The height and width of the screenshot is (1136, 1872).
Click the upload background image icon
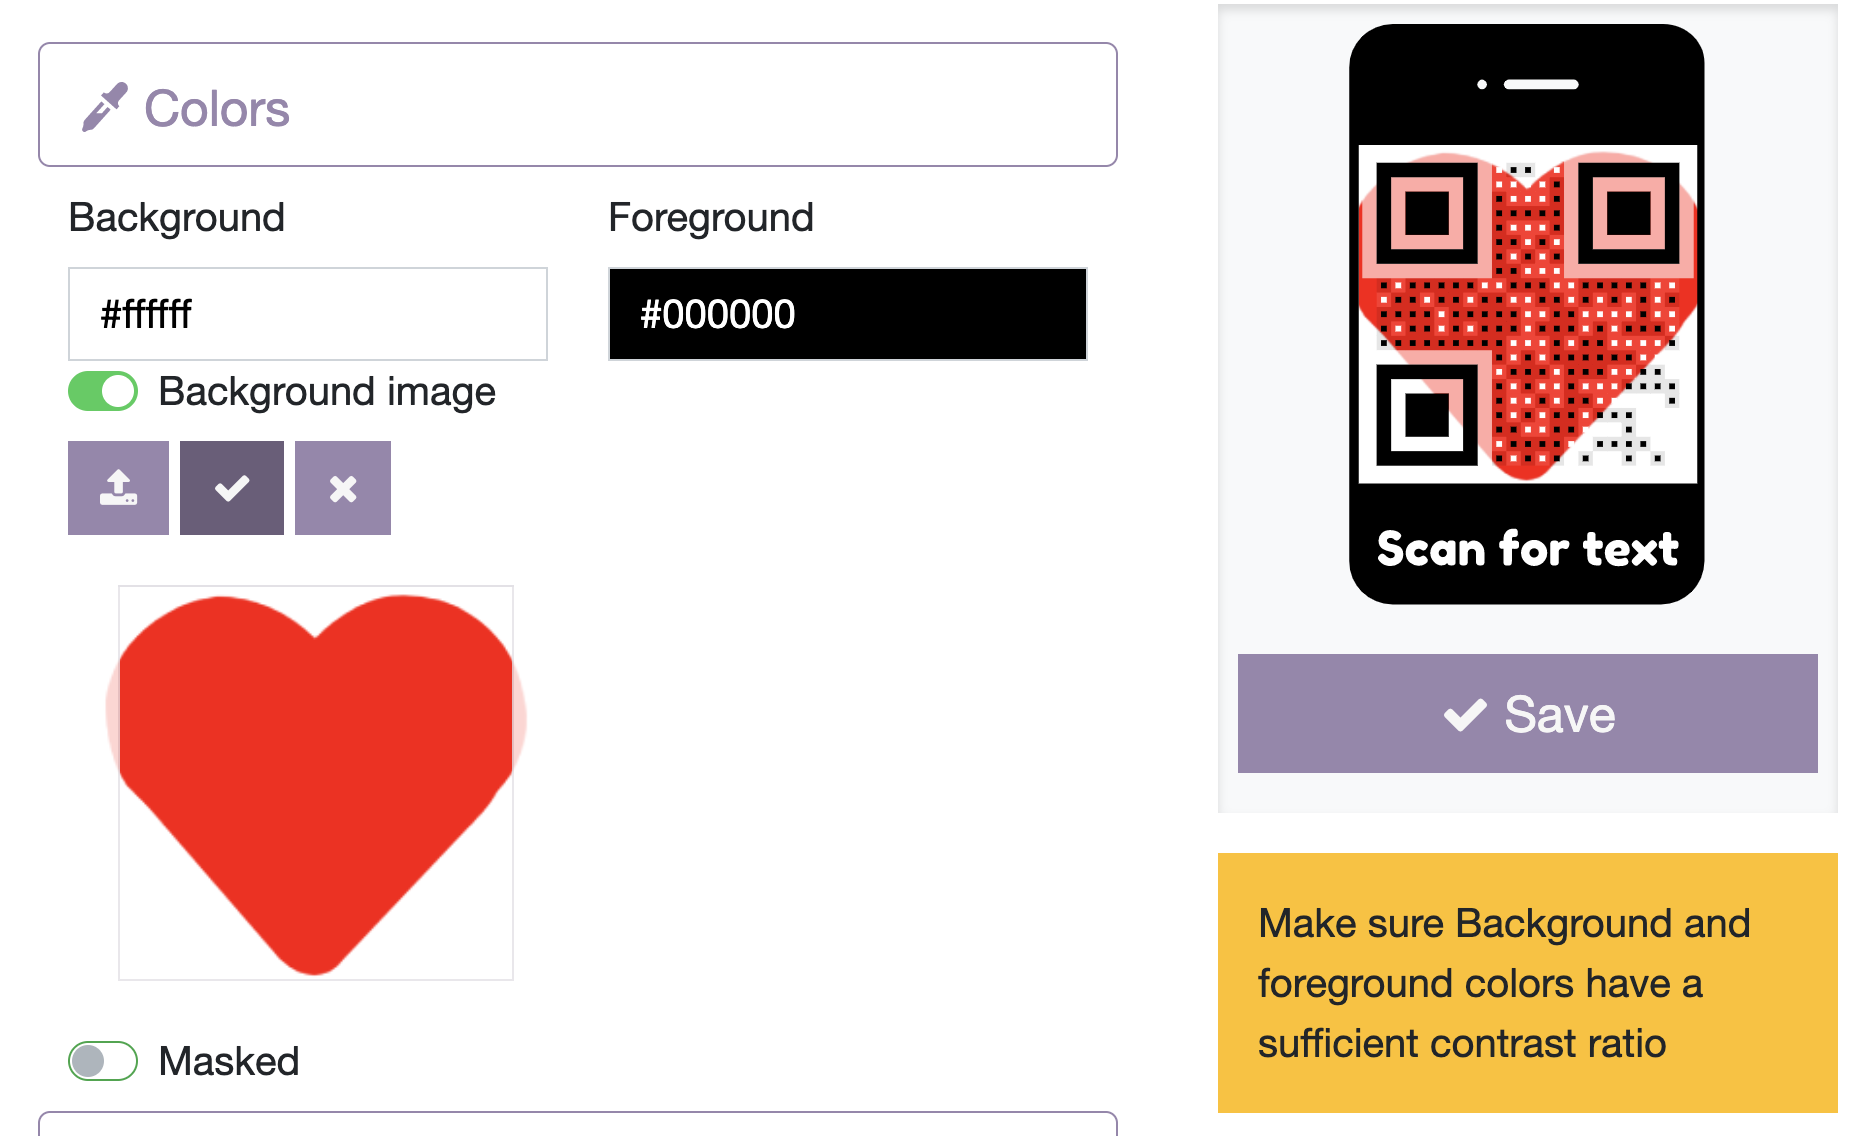pos(118,488)
